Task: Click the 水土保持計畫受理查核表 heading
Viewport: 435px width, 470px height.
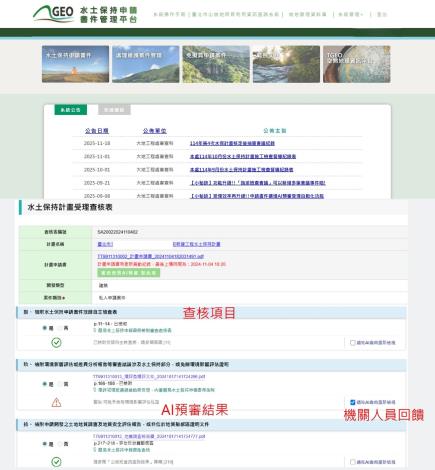Action: coord(70,207)
